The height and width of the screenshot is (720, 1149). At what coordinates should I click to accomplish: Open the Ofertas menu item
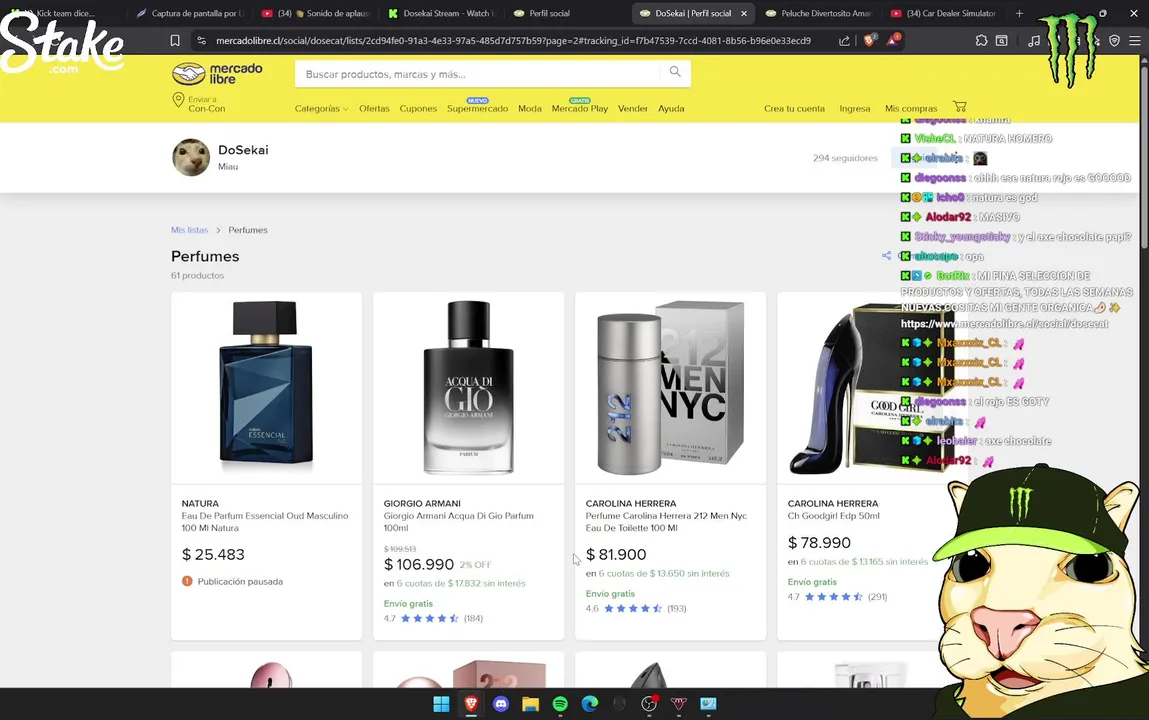coord(374,108)
